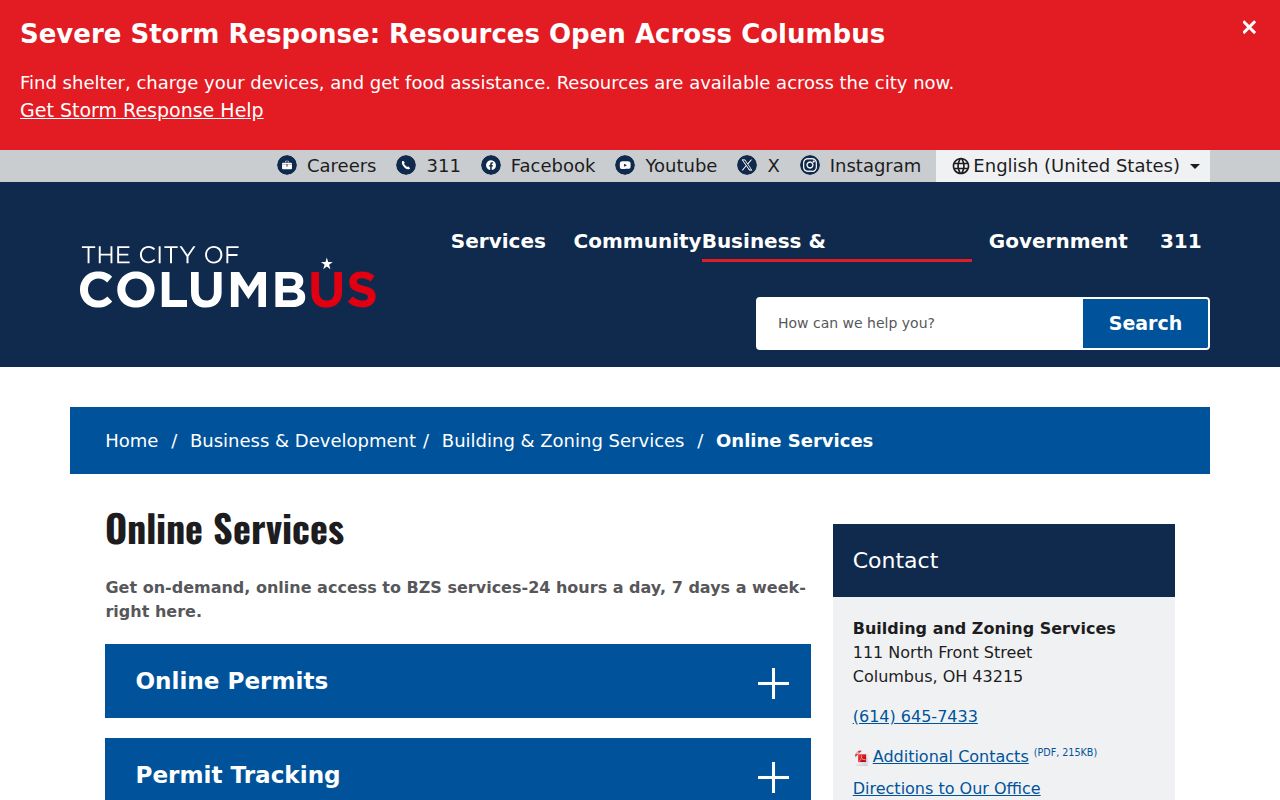Viewport: 1280px width, 800px height.
Task: Open the Services navigation menu
Action: click(498, 241)
